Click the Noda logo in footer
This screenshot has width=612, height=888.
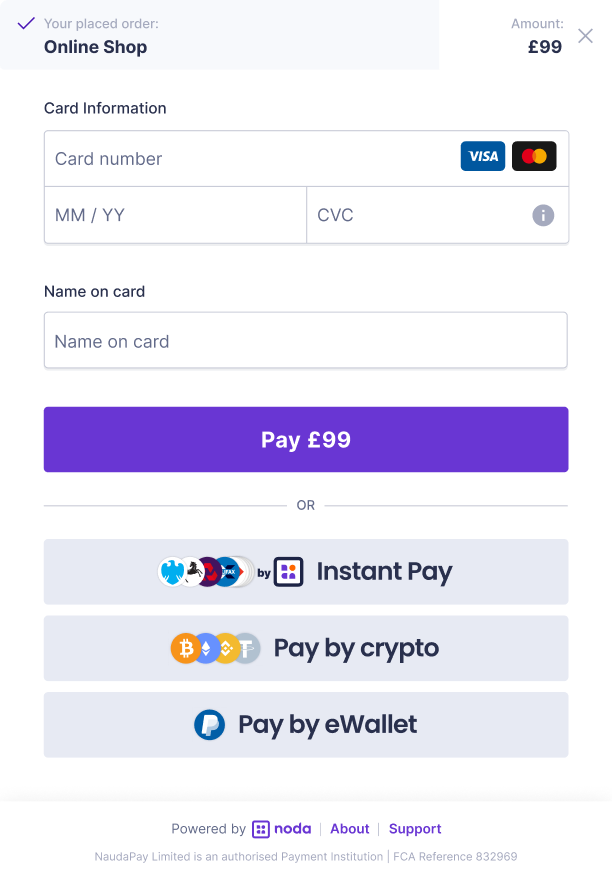point(281,829)
